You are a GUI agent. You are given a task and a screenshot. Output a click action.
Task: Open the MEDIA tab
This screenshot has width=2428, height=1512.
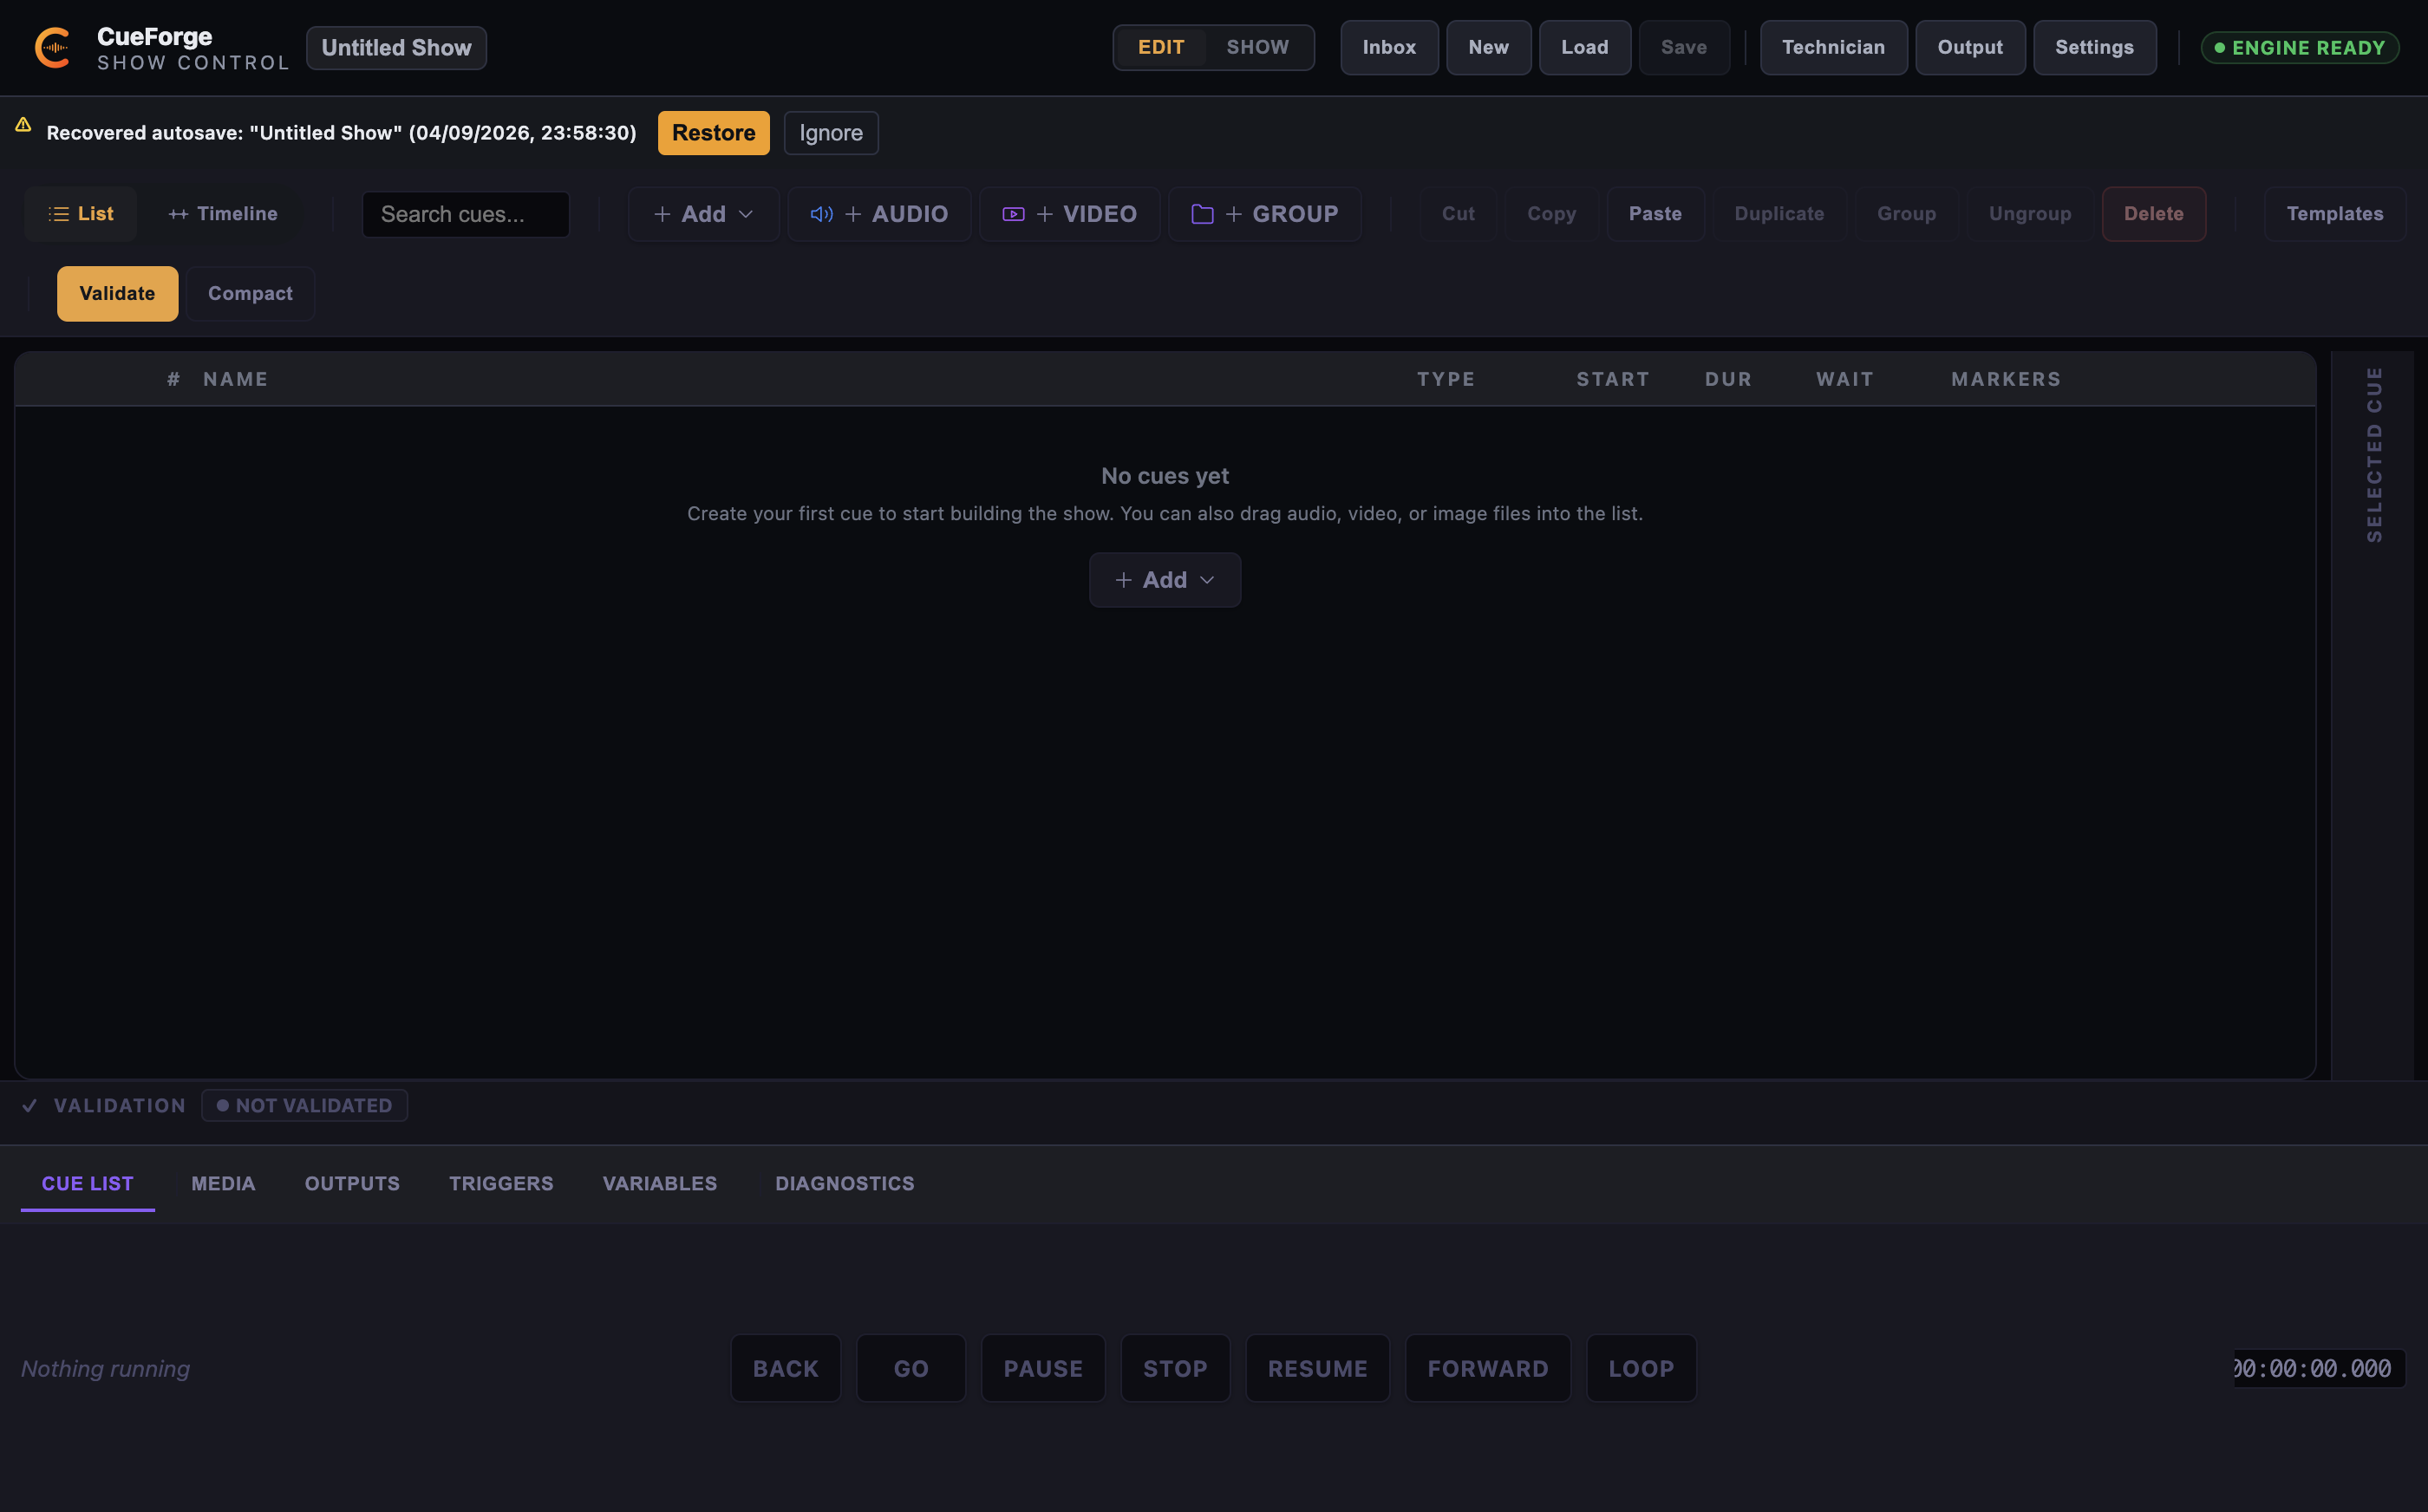point(224,1183)
